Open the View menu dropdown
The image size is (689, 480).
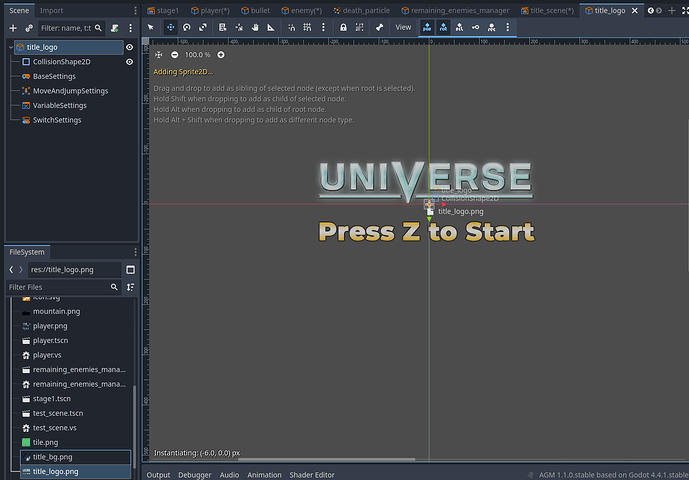(403, 28)
